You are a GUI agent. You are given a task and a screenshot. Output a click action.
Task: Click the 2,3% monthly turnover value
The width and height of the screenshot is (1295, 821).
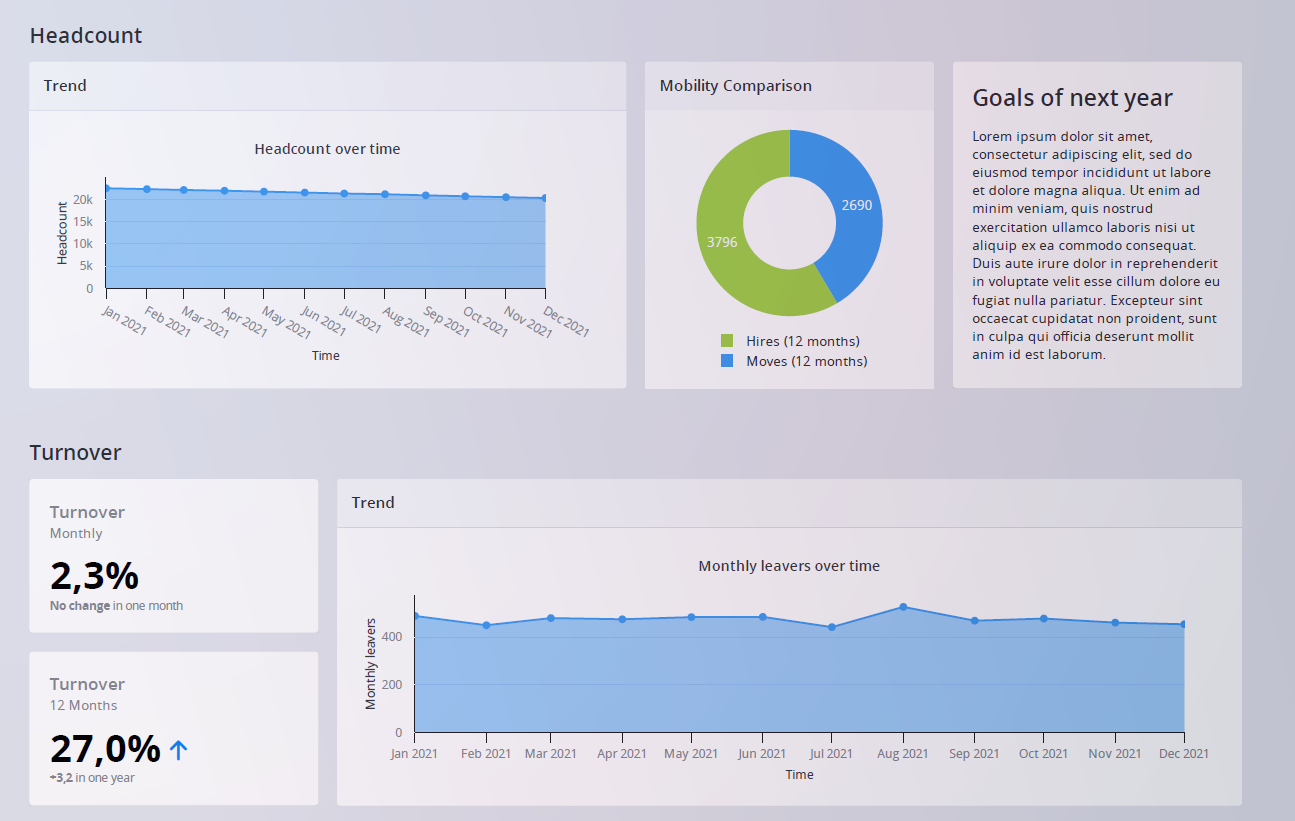[95, 577]
